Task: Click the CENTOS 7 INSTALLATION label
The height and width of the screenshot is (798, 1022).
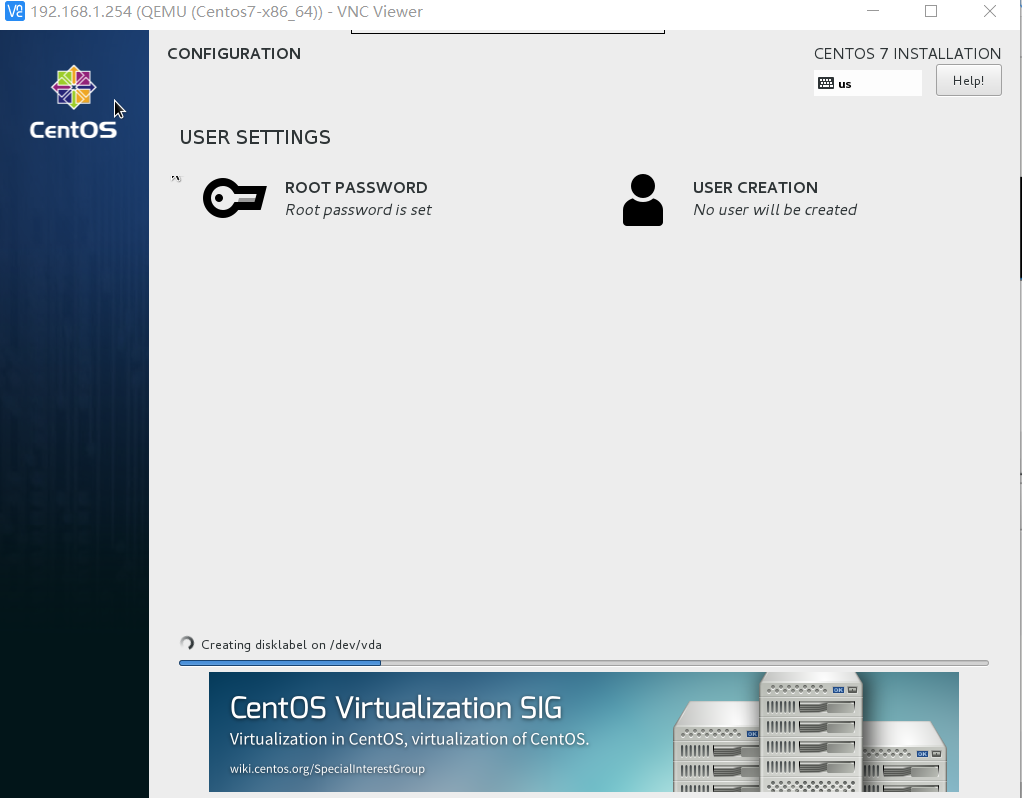Action: coord(907,53)
